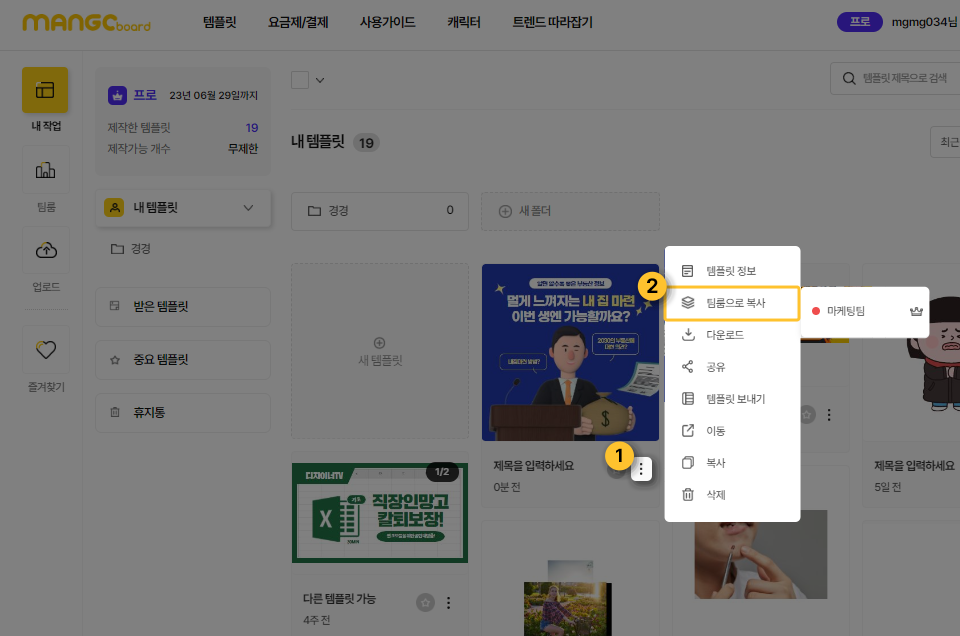Choose 삭제 from the context menu

tap(715, 495)
